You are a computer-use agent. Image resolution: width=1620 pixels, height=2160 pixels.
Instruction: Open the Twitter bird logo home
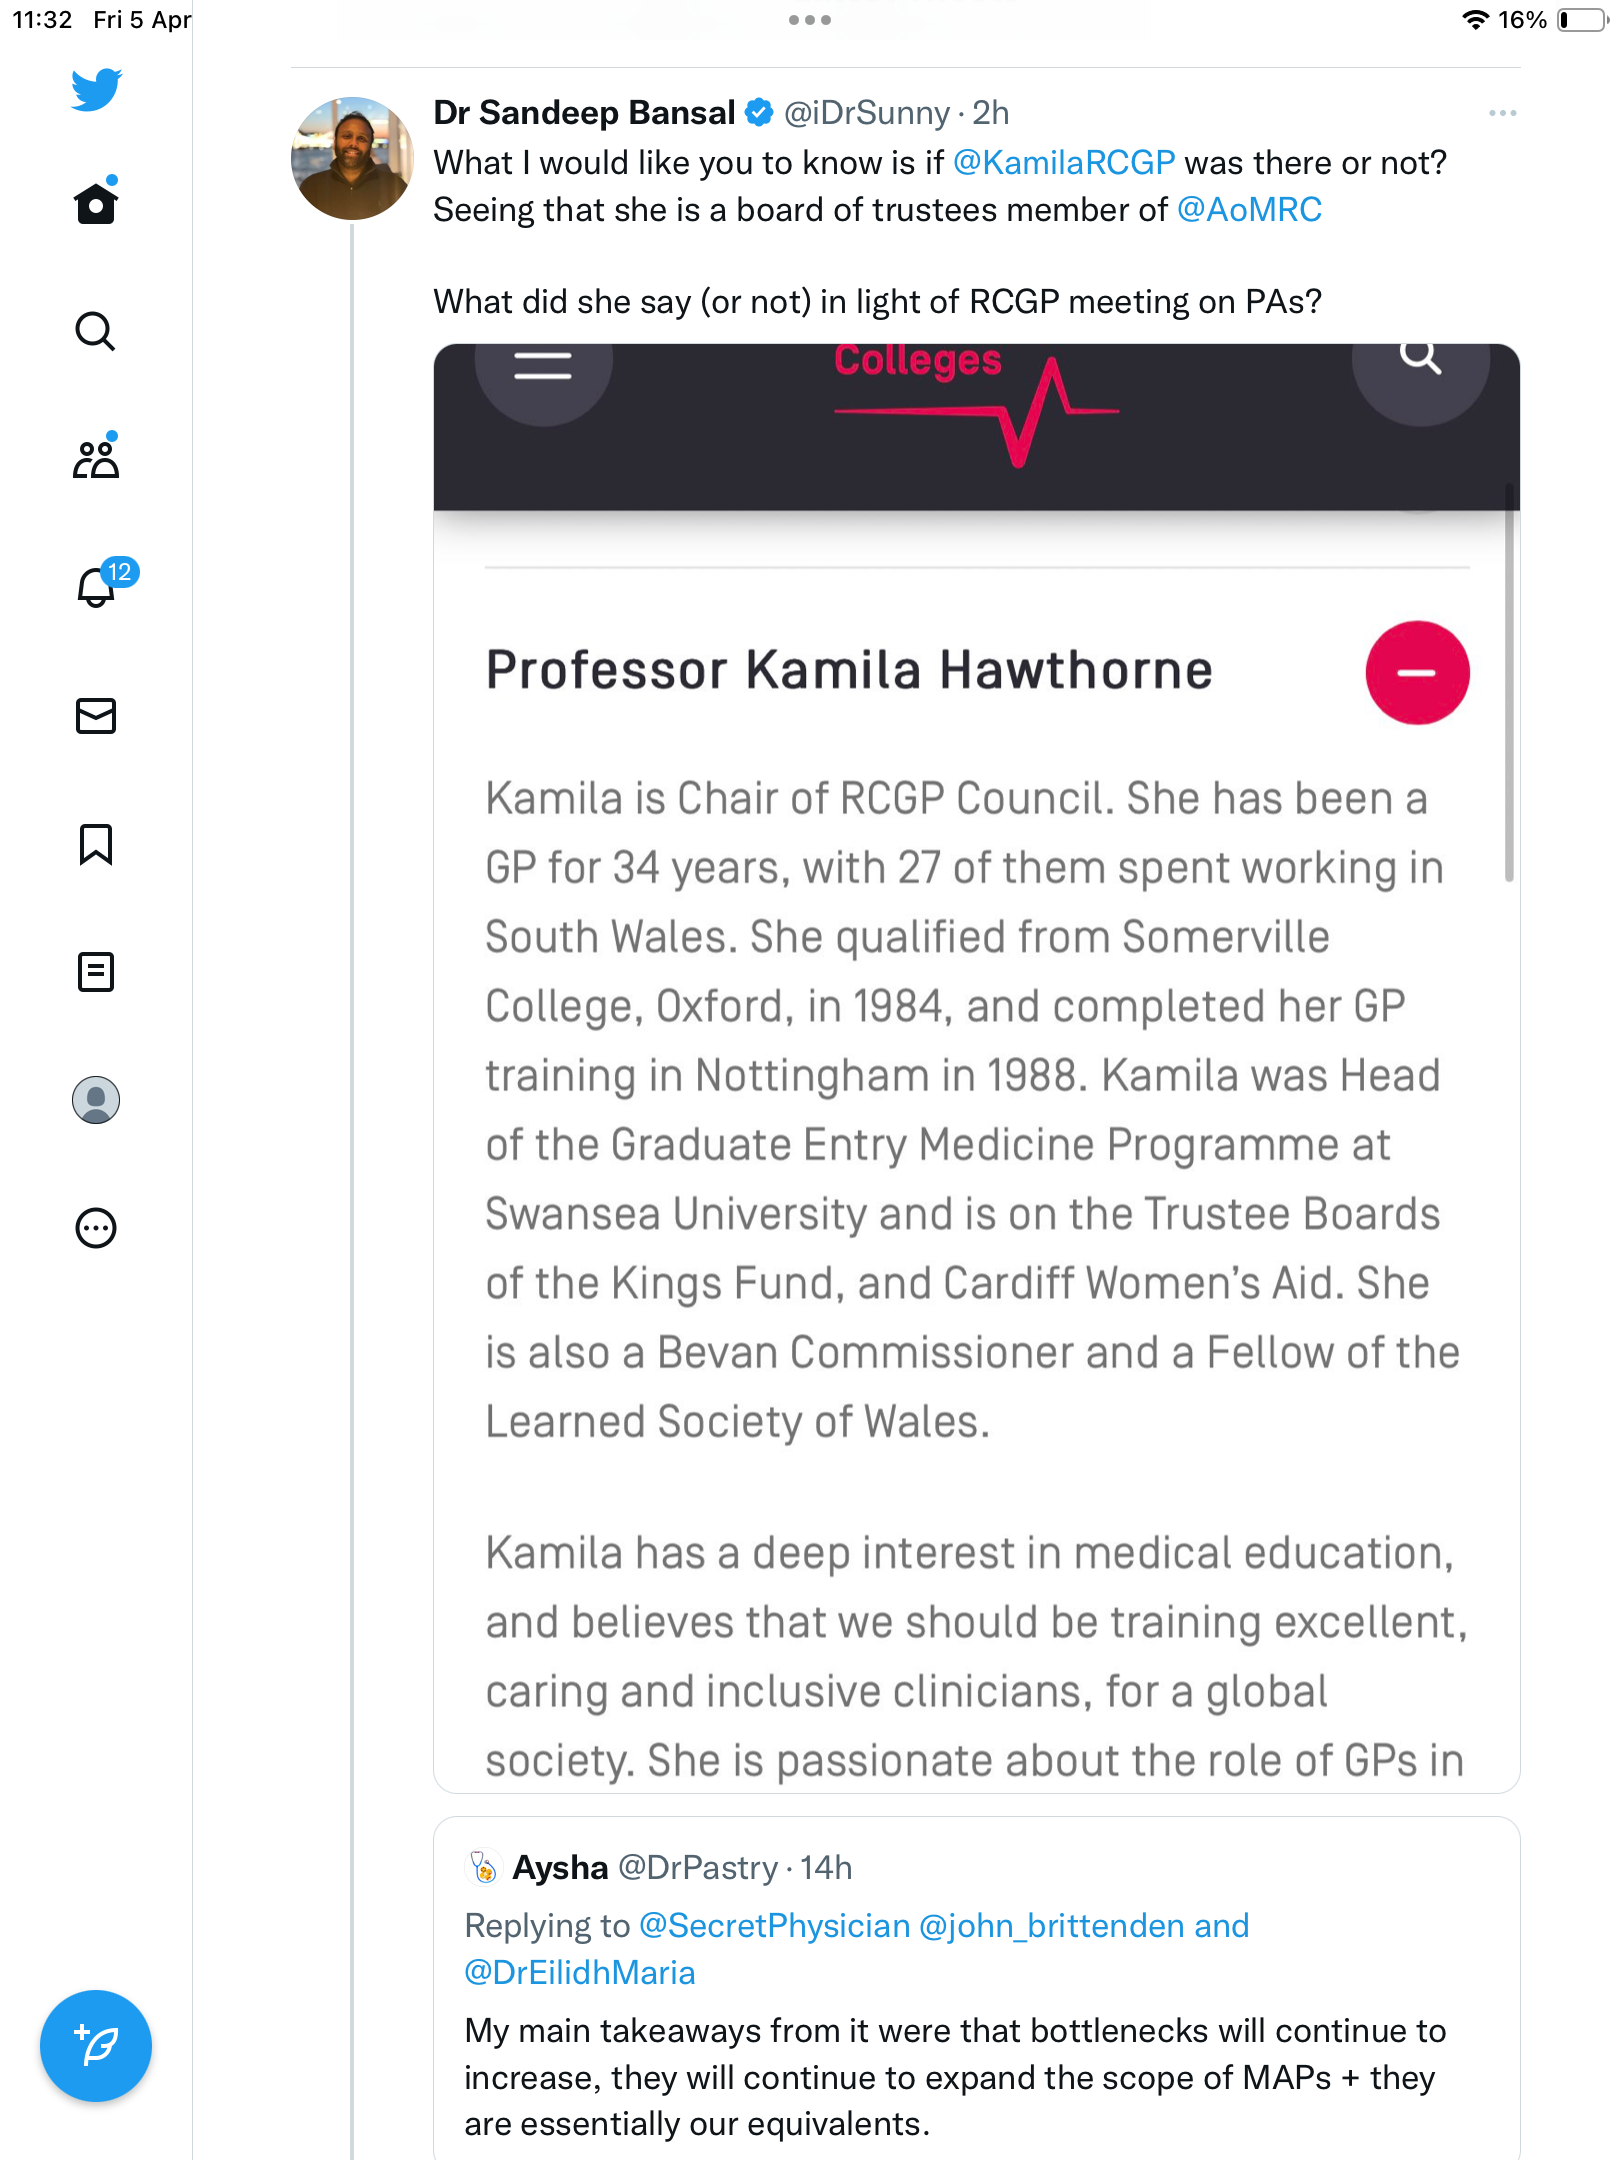coord(96,89)
